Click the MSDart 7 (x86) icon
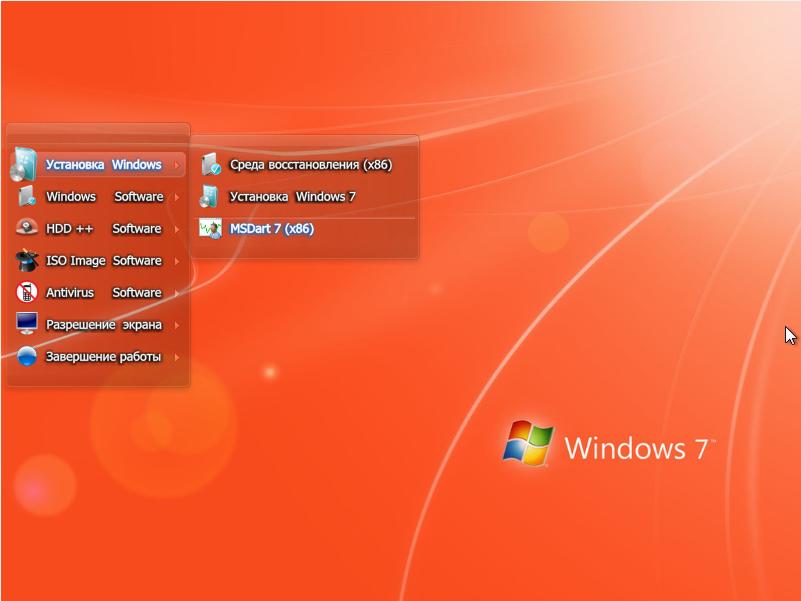This screenshot has height=601, width=801. [x=210, y=228]
